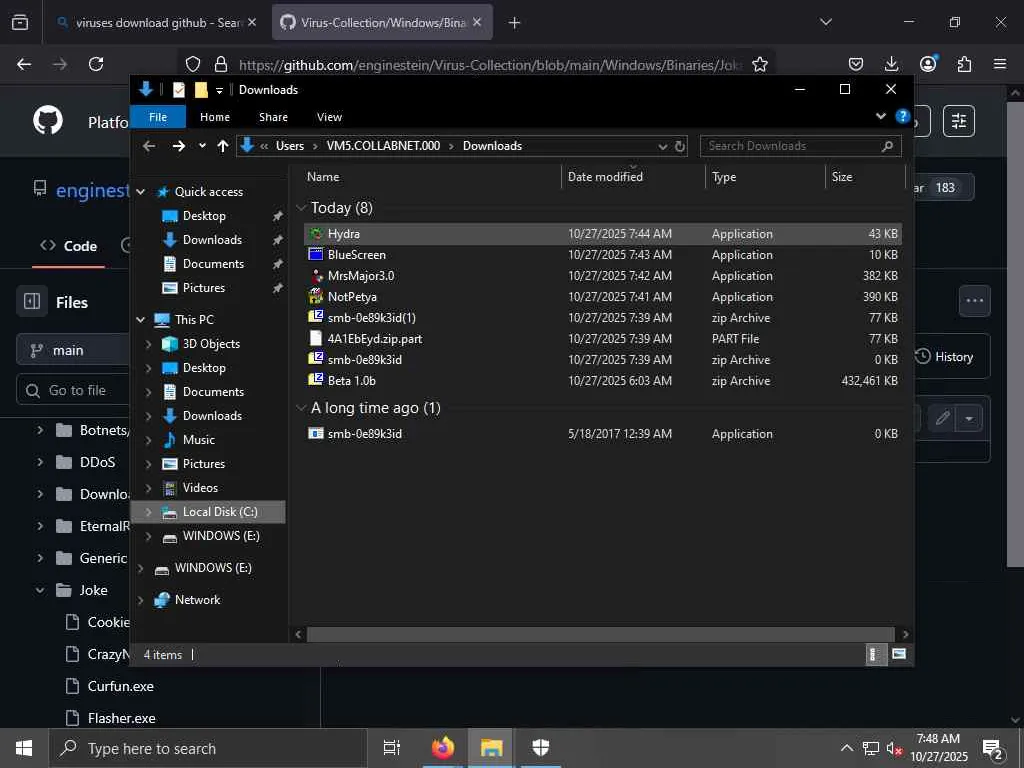Image resolution: width=1024 pixels, height=768 pixels.
Task: Click Type here to search box
Action: [x=208, y=748]
